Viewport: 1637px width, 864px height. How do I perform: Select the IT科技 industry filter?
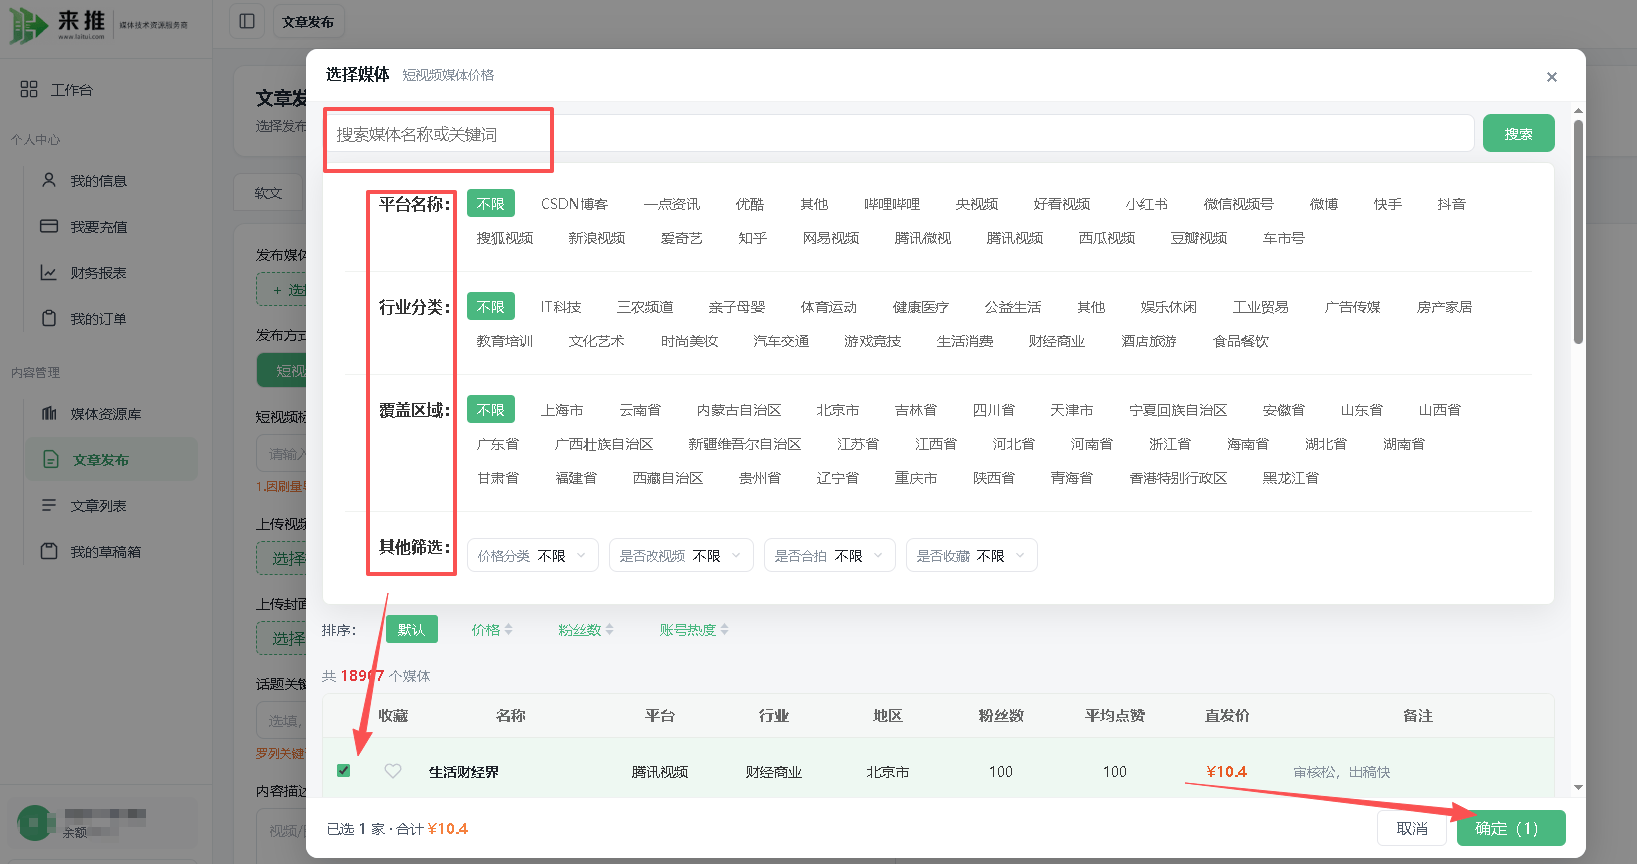pos(561,307)
